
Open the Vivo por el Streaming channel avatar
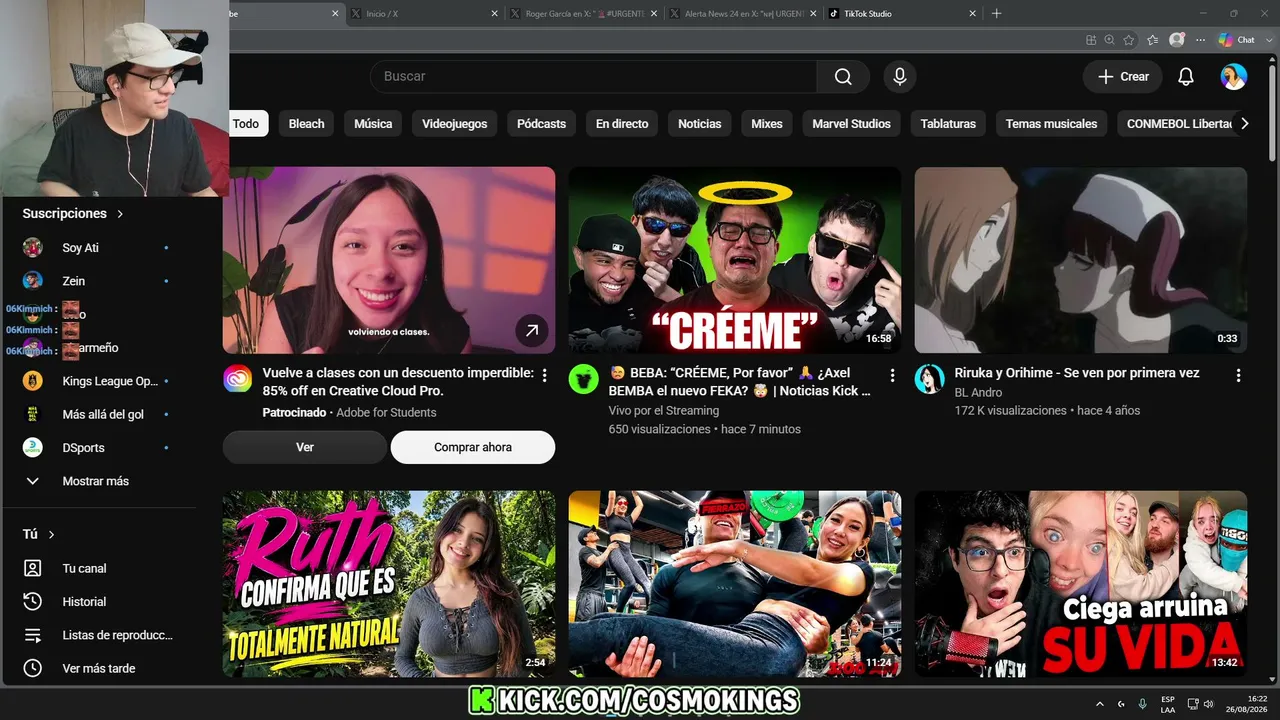pyautogui.click(x=584, y=379)
